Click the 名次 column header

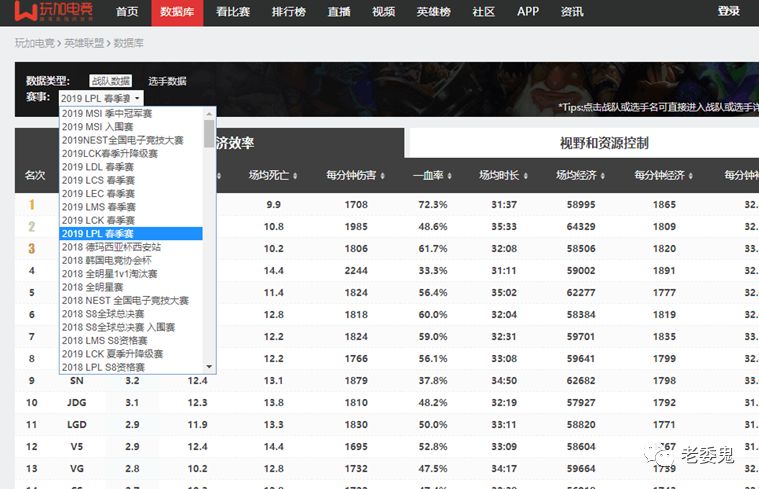tap(35, 175)
